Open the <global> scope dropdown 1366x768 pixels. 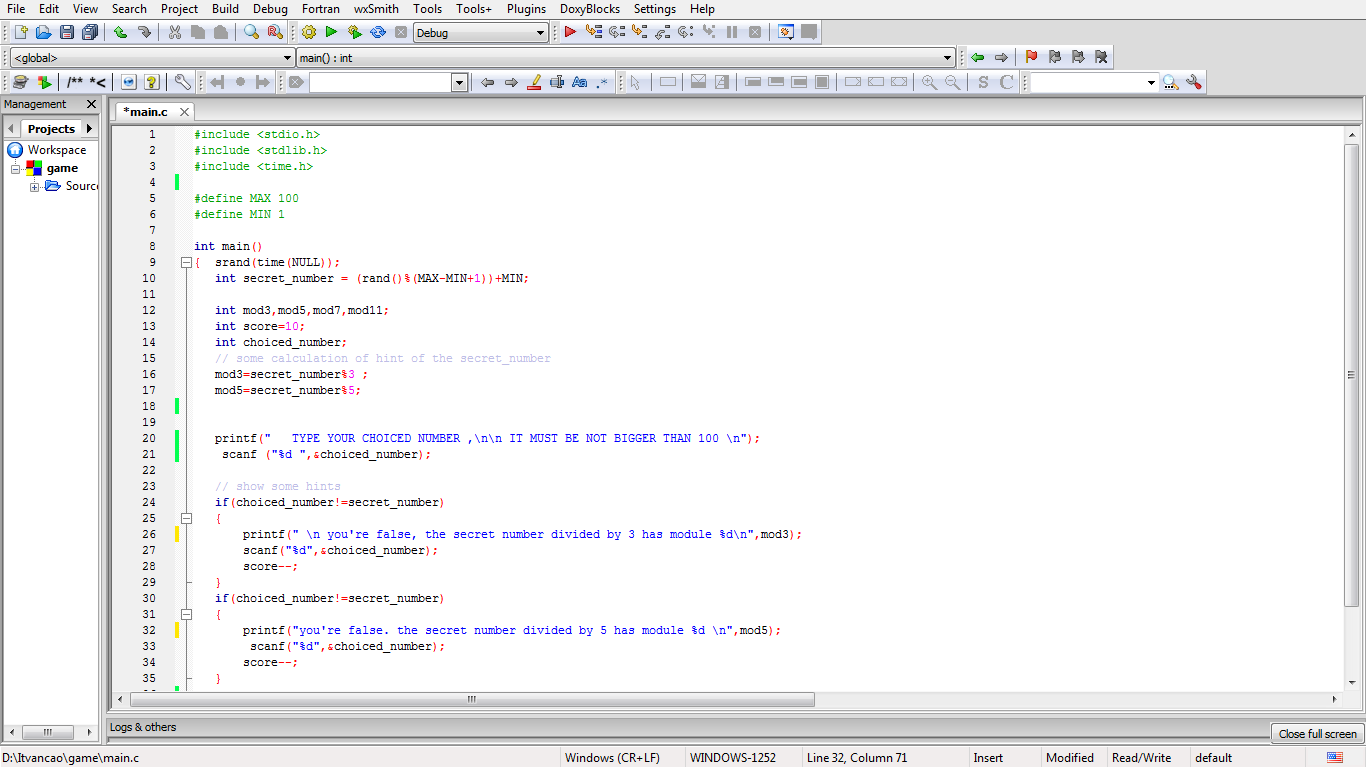[x=288, y=58]
